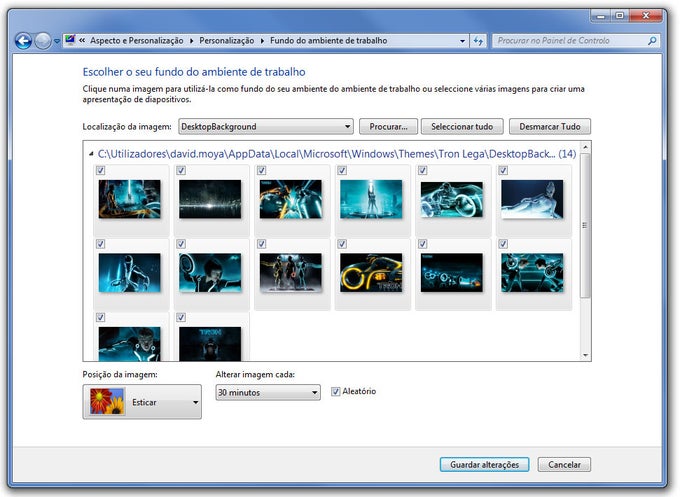Click Seleccionar tudo button
Image resolution: width=680 pixels, height=497 pixels.
tap(462, 127)
